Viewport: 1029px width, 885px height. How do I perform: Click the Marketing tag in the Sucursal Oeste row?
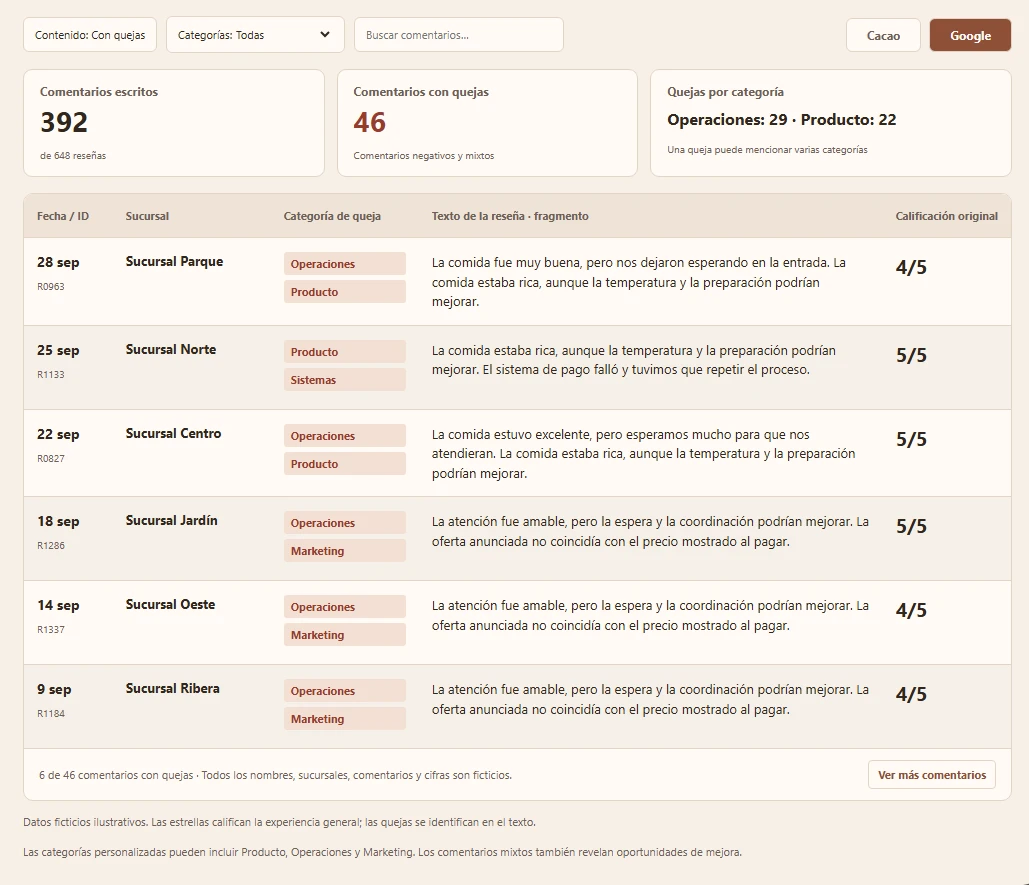coord(345,635)
